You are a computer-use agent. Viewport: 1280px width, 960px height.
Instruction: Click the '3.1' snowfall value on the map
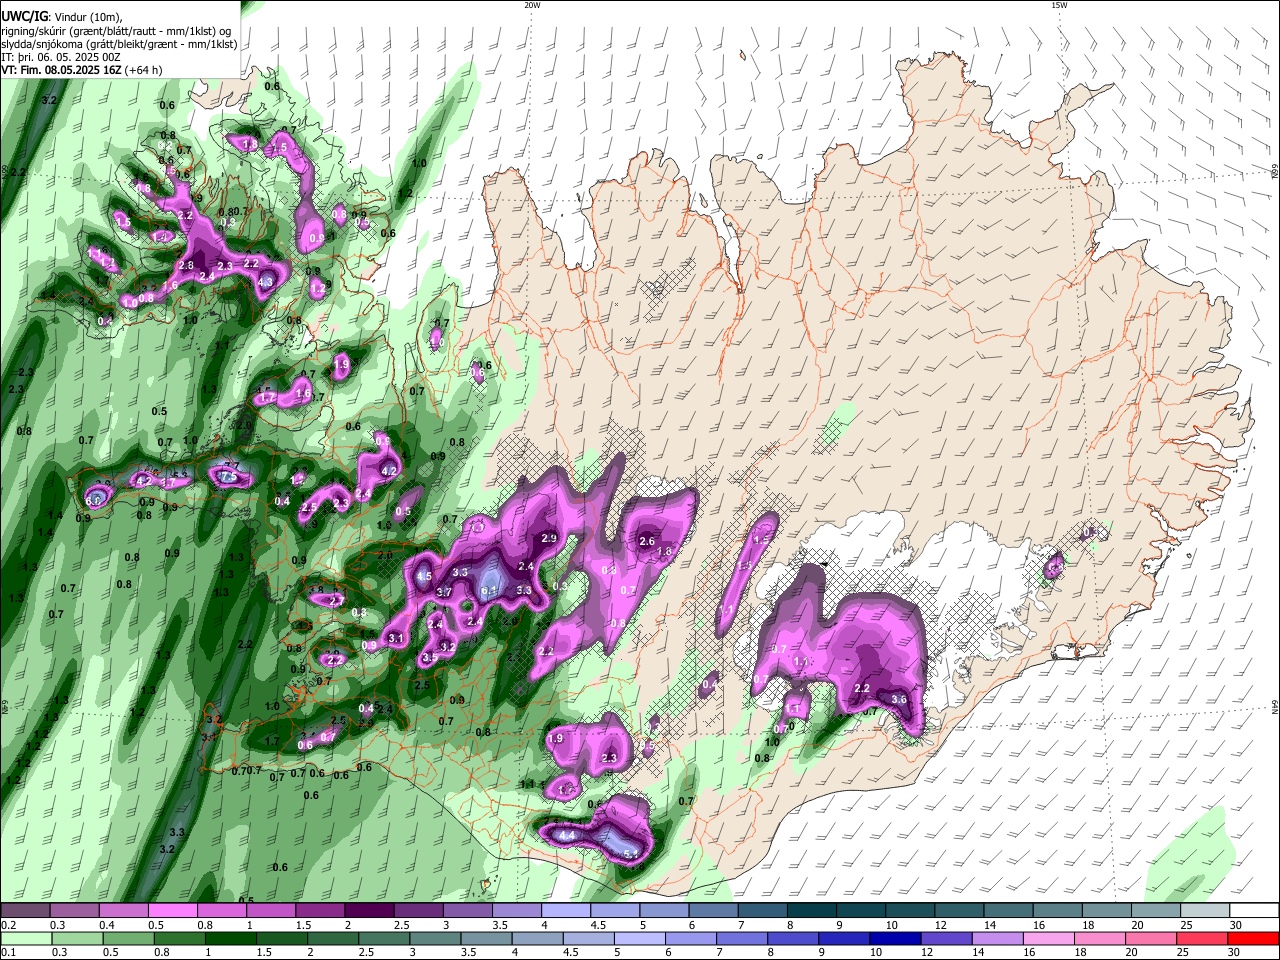coord(396,638)
